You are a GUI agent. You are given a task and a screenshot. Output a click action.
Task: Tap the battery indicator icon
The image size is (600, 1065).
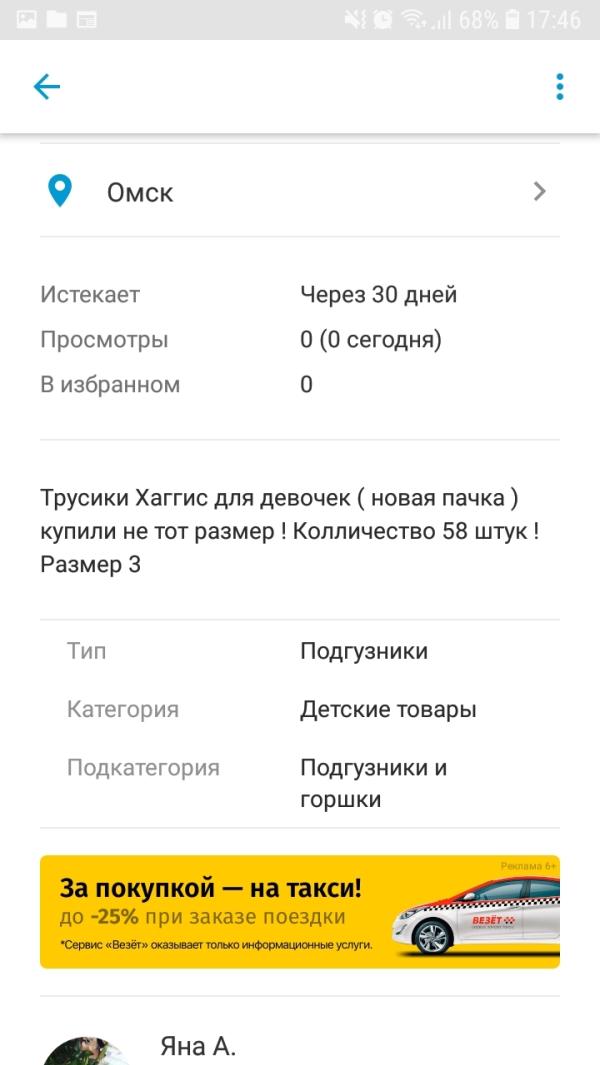[x=513, y=20]
